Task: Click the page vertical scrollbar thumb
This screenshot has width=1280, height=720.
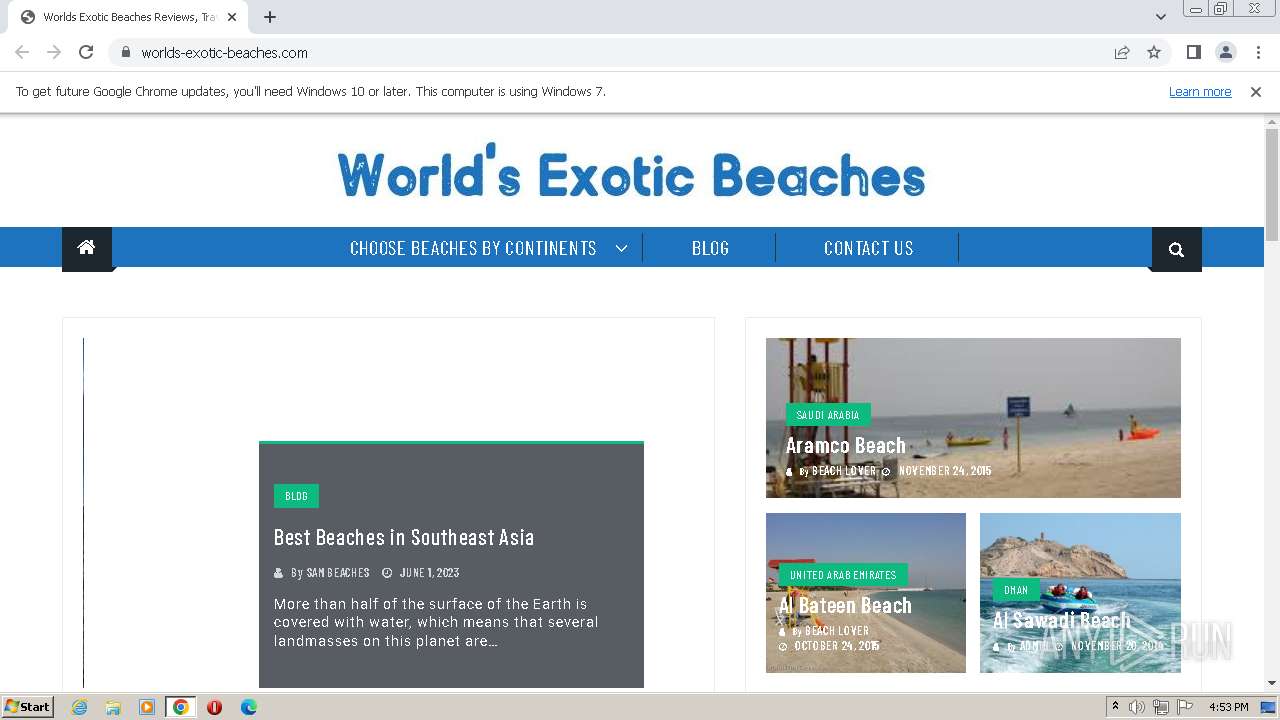Action: pos(1272,184)
